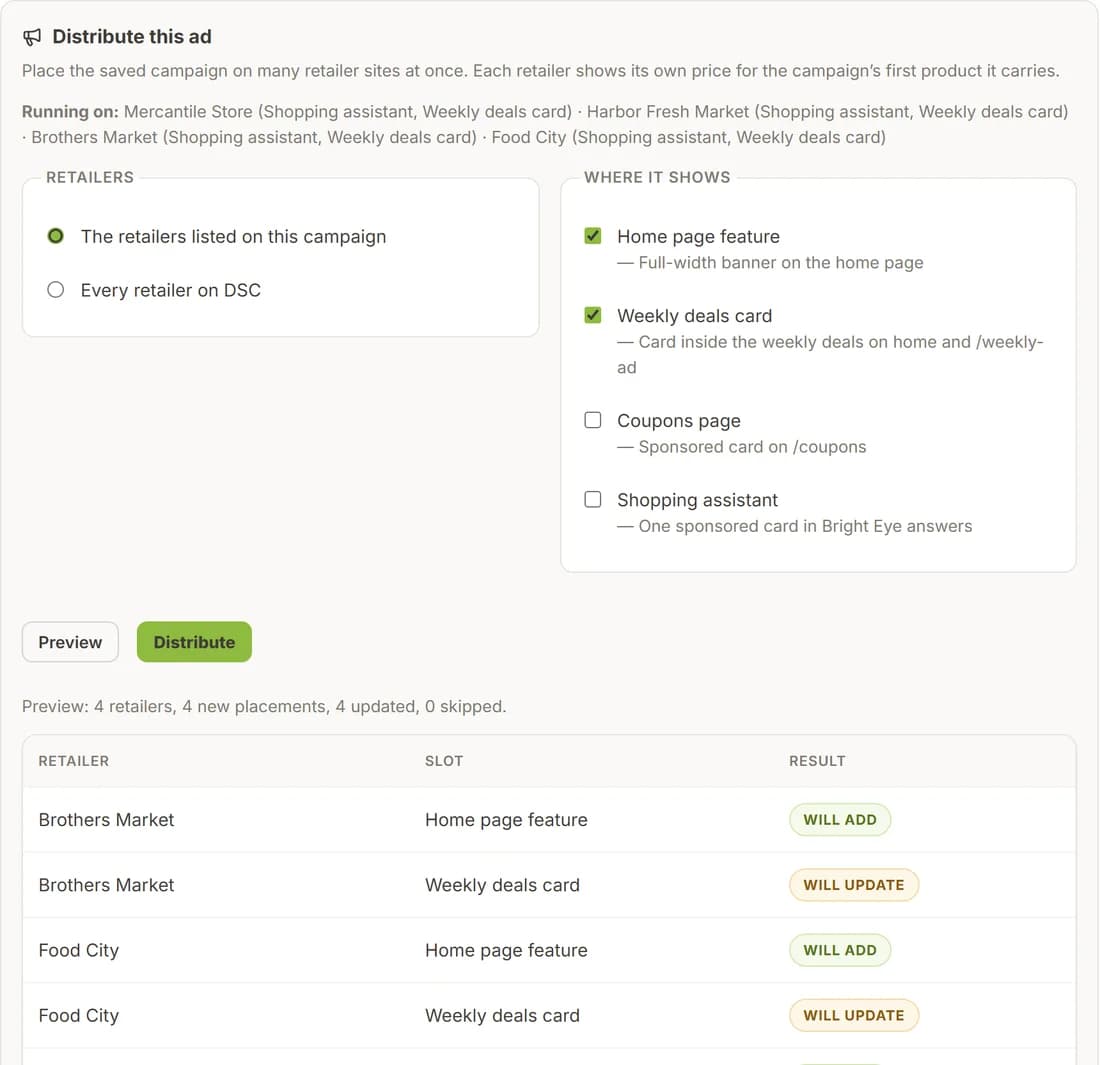This screenshot has height=1065, width=1100.
Task: Click WILL UPDATE badge in Brothers Market row
Action: tap(854, 885)
